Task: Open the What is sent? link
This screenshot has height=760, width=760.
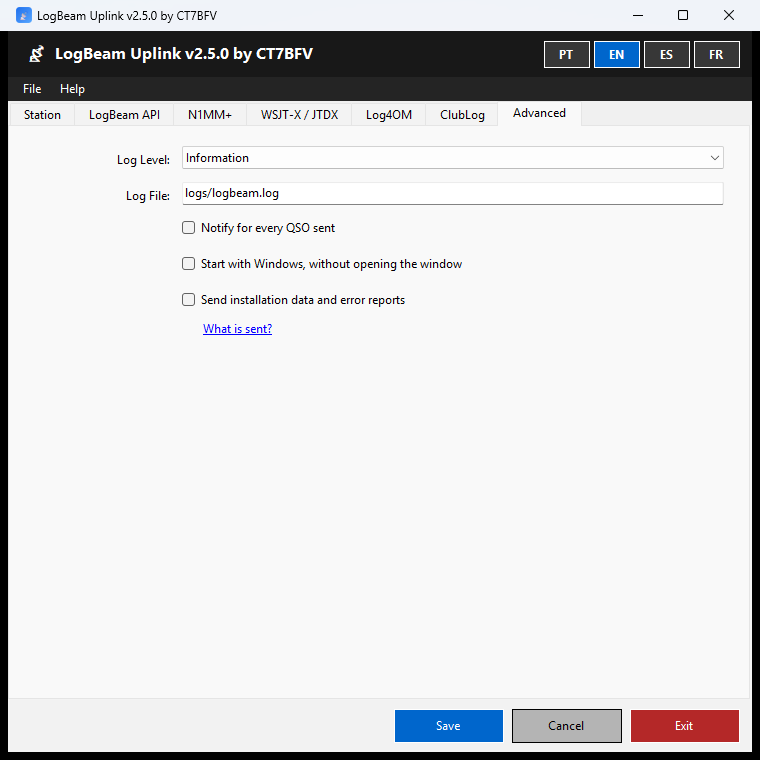Action: click(238, 329)
